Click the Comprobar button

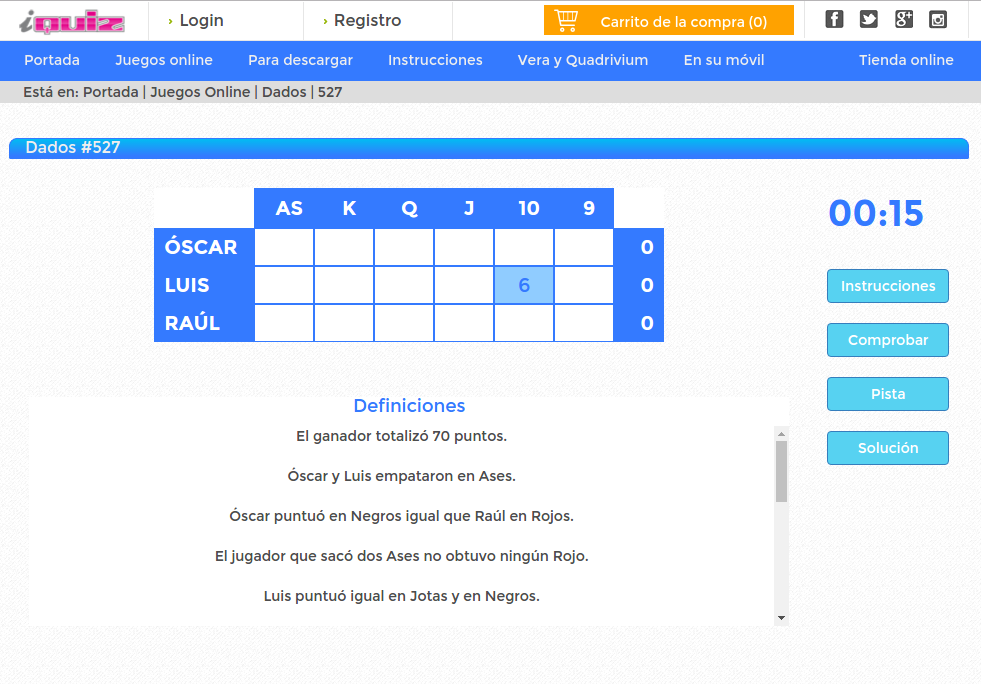tap(888, 340)
